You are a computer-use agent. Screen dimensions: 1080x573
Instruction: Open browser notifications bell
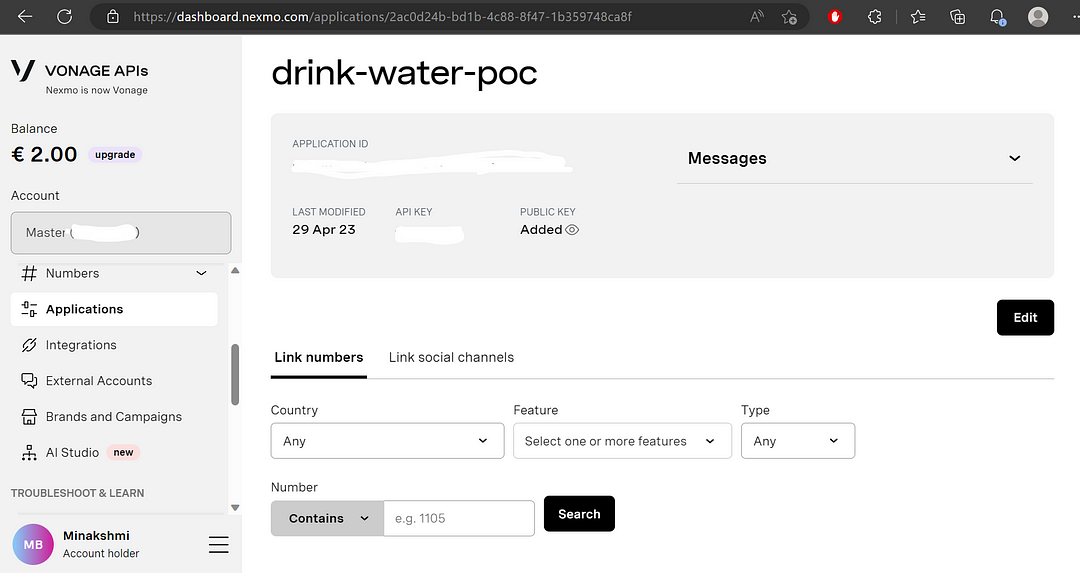(997, 17)
